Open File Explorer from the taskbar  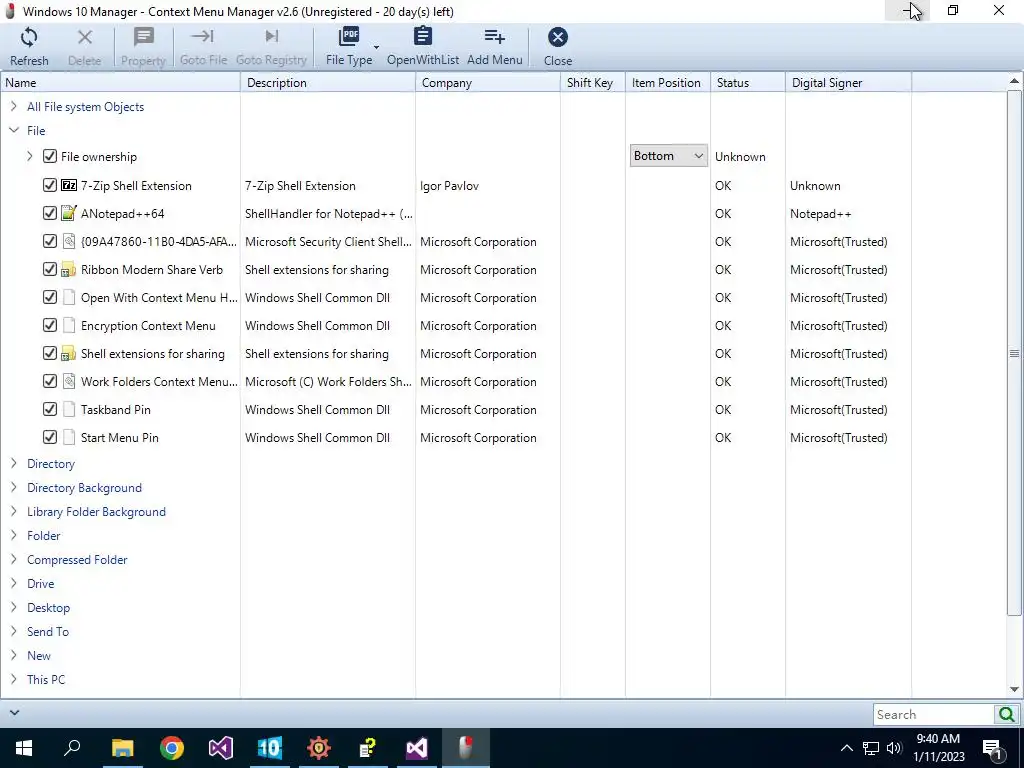coord(122,748)
